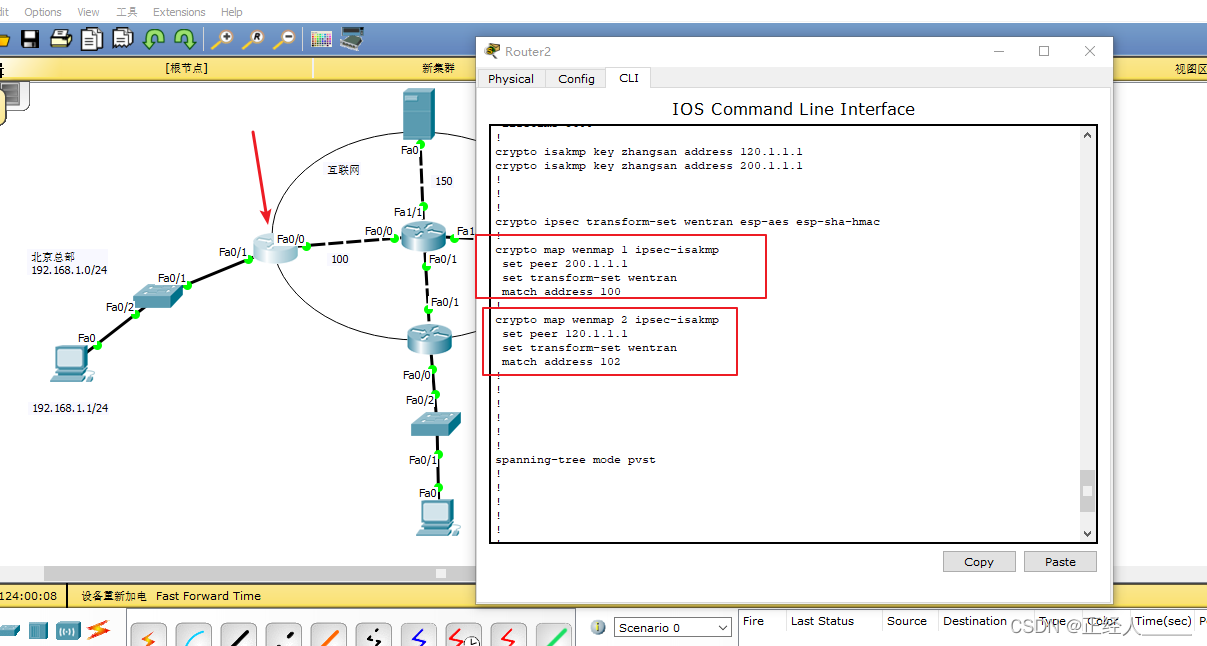Viewport: 1207px width, 646px height.
Task: Pick the console light-blue cable icon
Action: [194, 635]
